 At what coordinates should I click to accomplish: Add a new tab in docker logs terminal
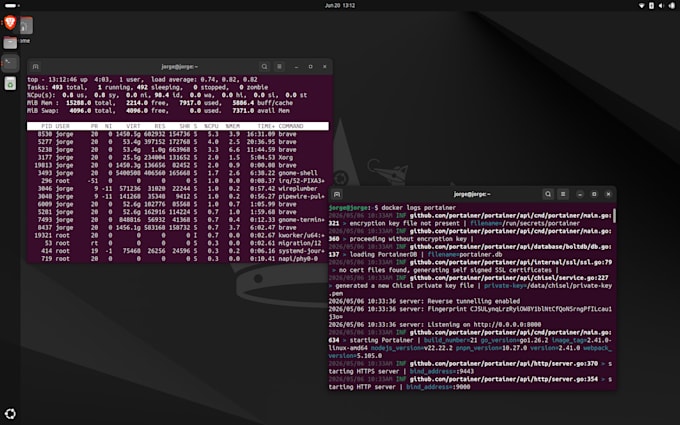(x=337, y=194)
